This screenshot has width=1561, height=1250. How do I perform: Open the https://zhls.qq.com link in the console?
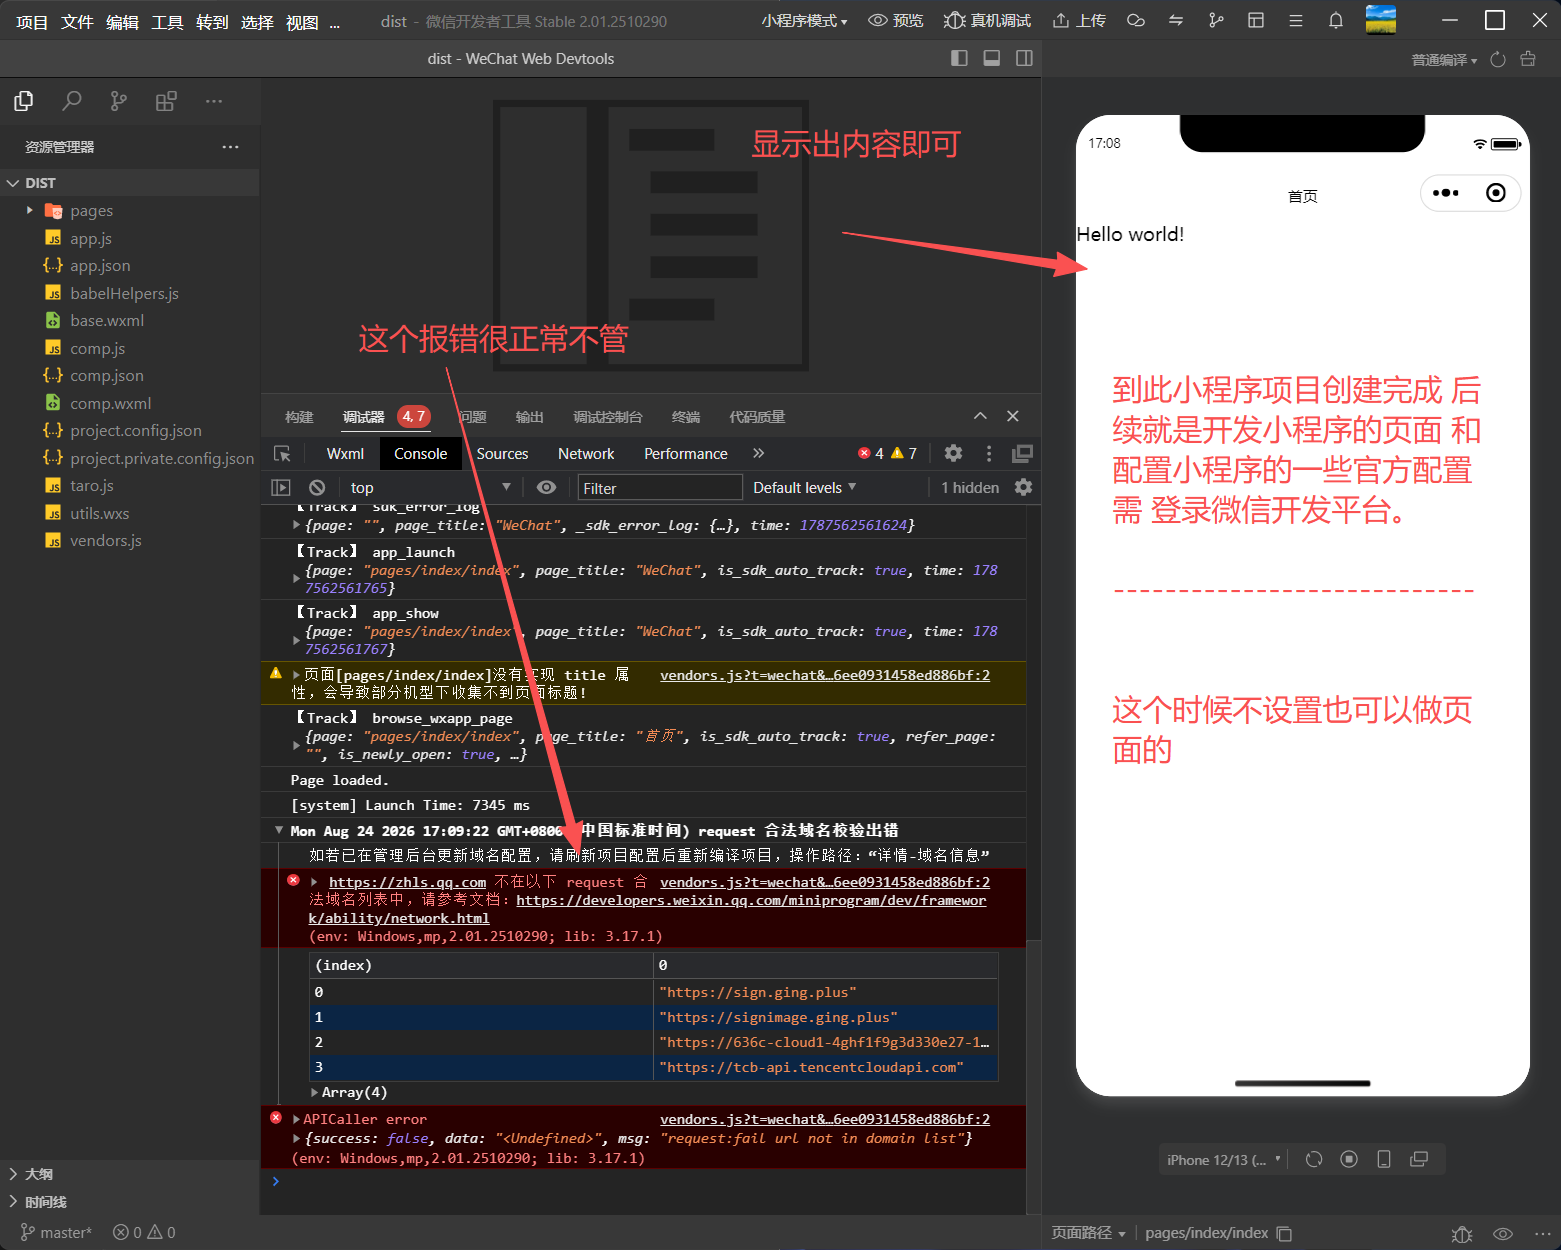(407, 882)
